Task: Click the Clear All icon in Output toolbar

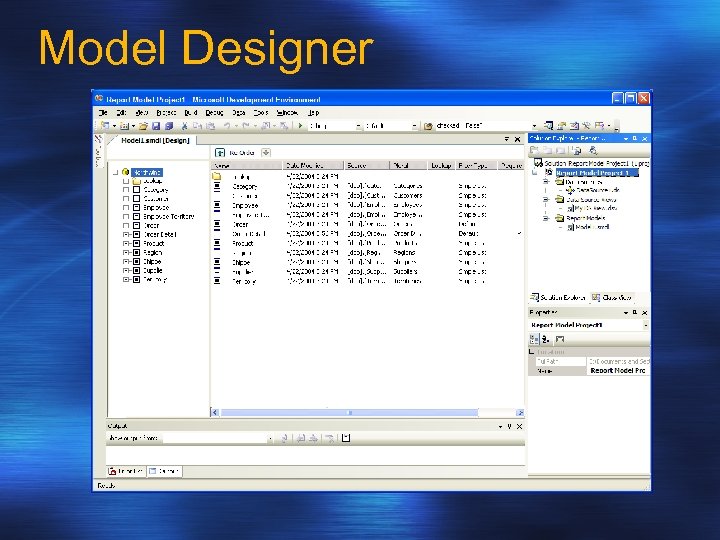Action: [329, 438]
